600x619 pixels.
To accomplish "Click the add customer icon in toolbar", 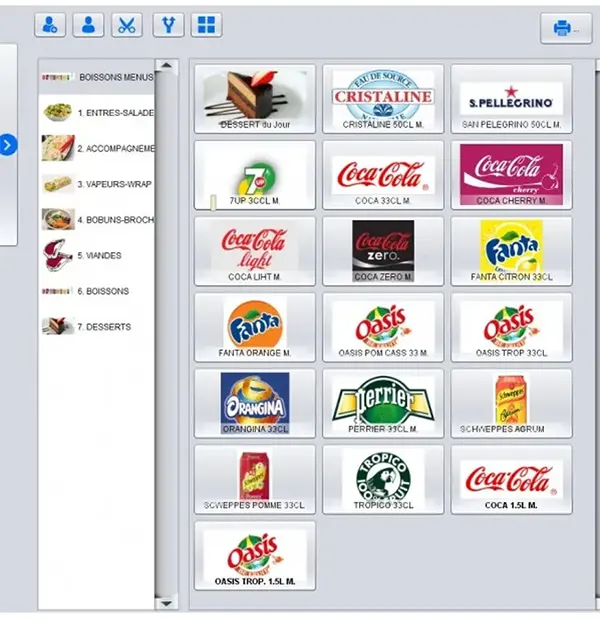I will (x=50, y=25).
